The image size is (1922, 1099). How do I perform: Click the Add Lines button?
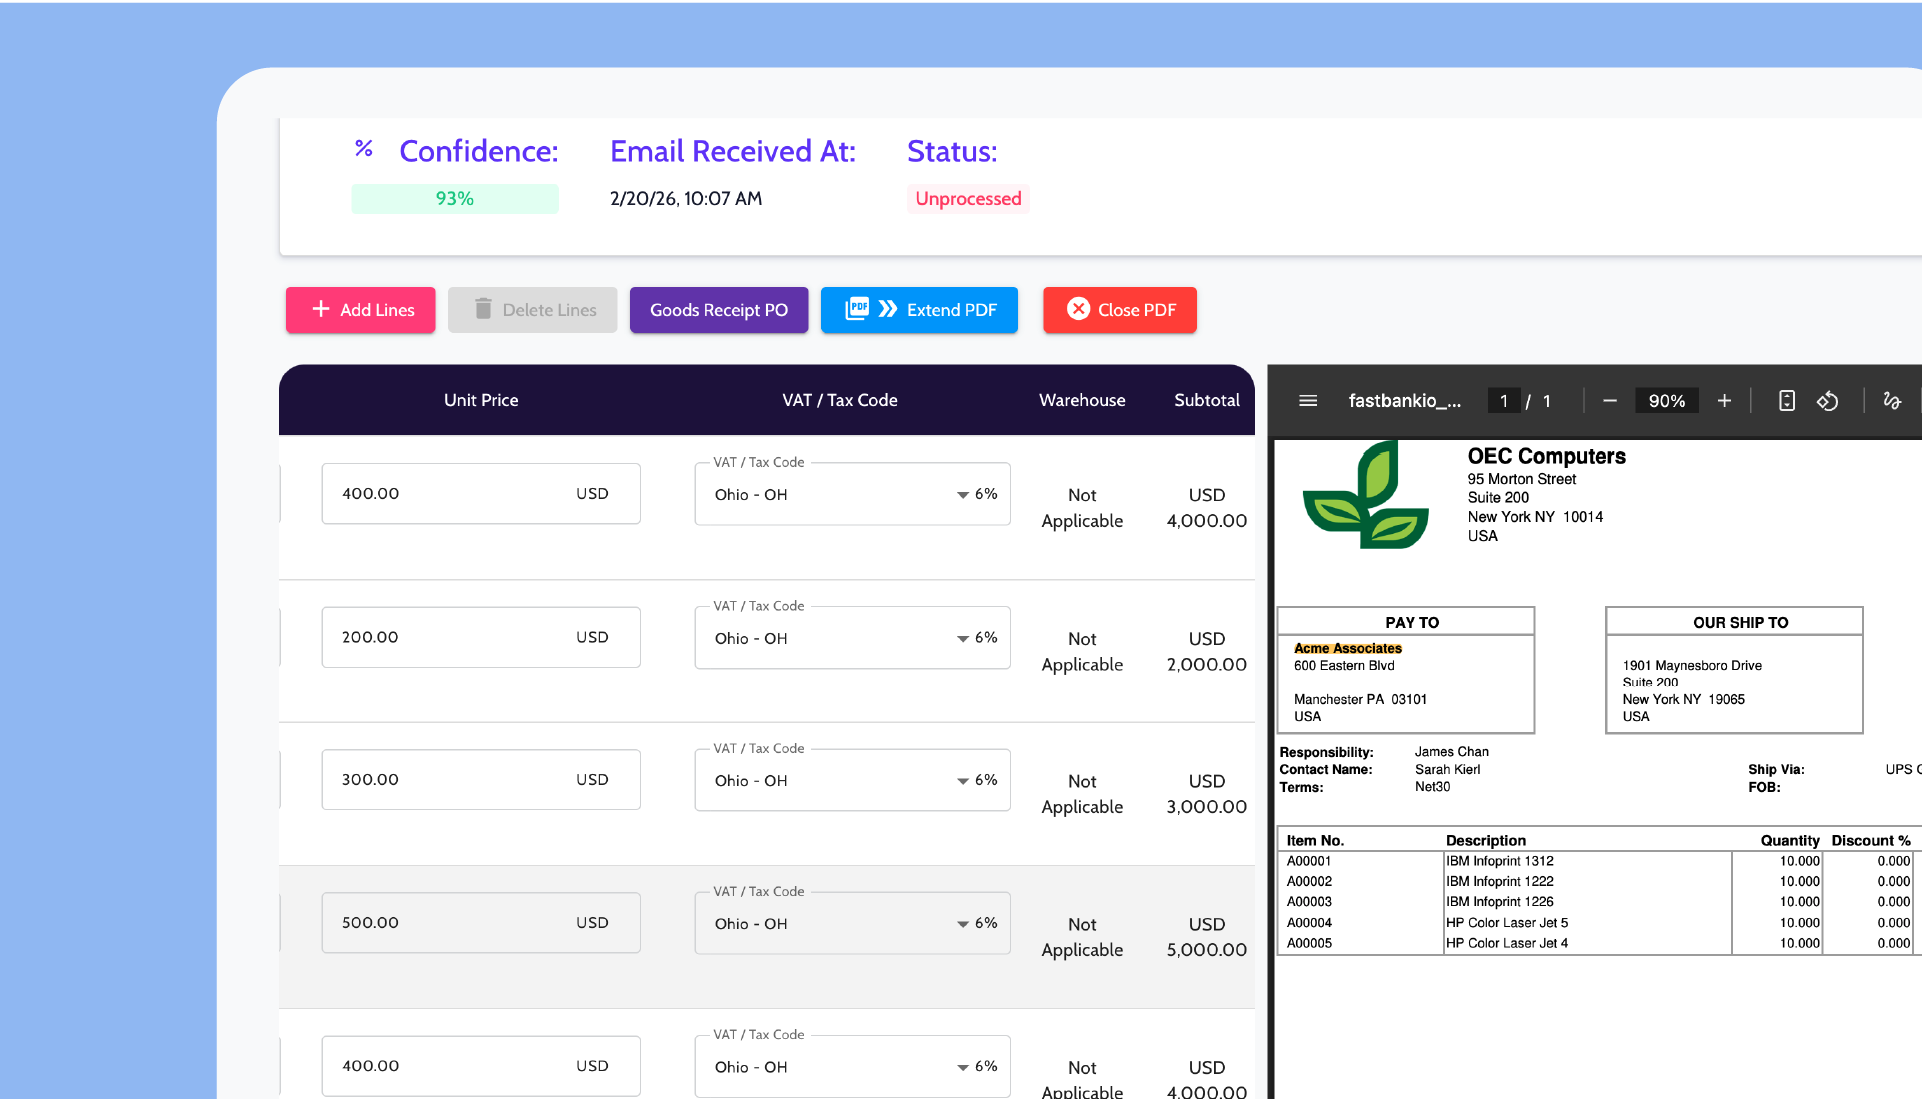click(x=361, y=310)
